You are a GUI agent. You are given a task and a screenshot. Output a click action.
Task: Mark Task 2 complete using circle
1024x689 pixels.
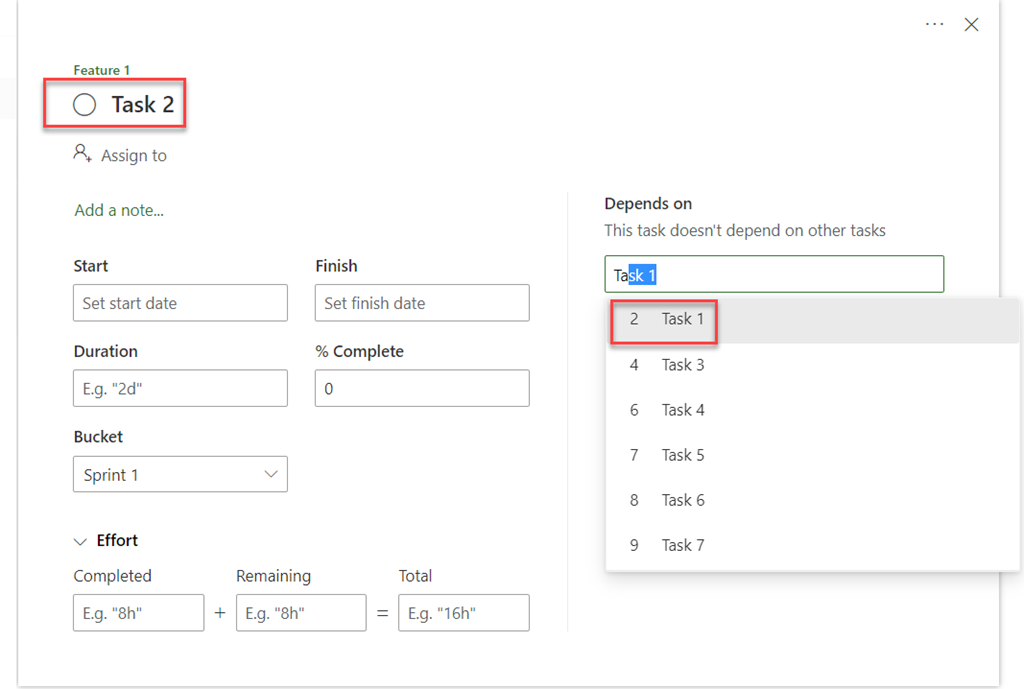(85, 105)
